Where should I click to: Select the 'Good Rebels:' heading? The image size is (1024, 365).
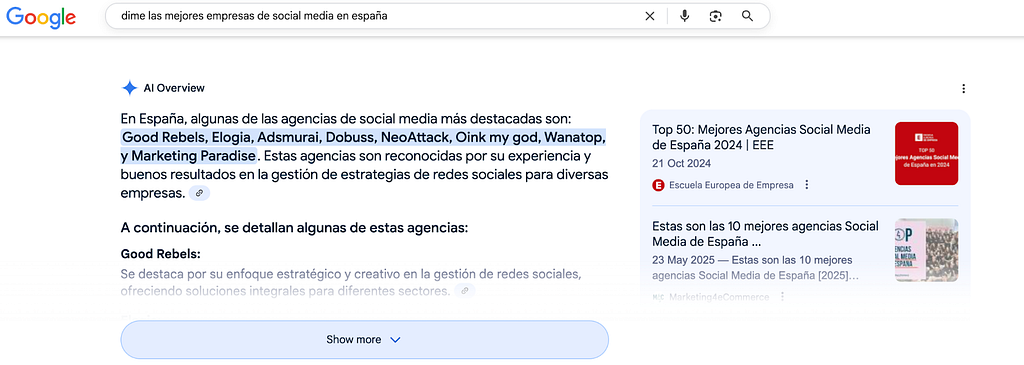pyautogui.click(x=161, y=253)
